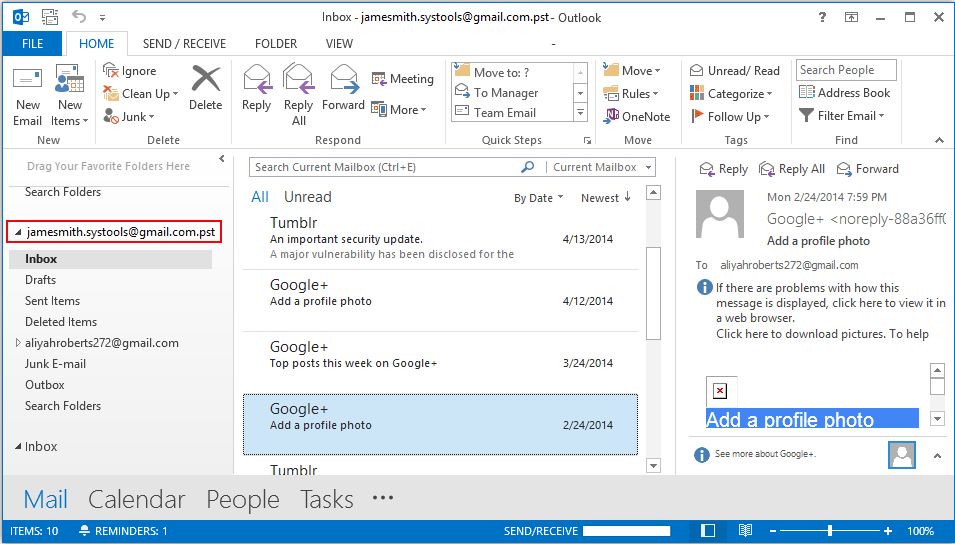The width and height of the screenshot is (955, 544).
Task: Switch to the FOLDER tab
Action: pyautogui.click(x=276, y=44)
